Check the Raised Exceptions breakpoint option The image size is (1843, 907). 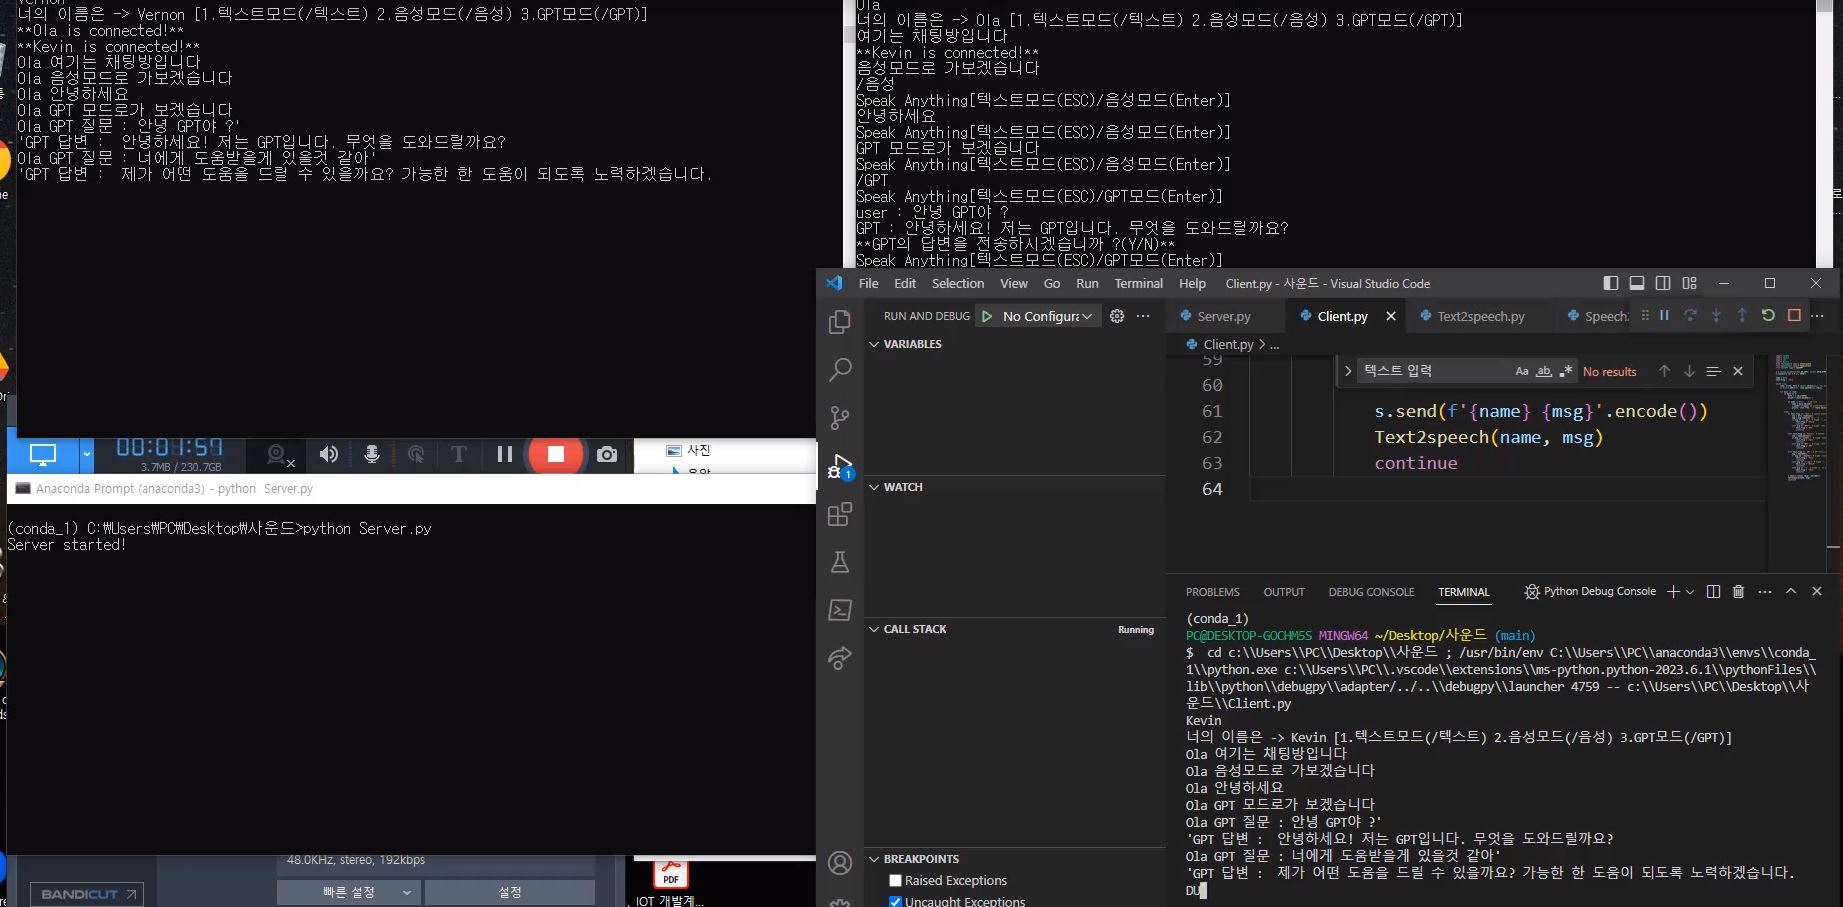point(895,880)
